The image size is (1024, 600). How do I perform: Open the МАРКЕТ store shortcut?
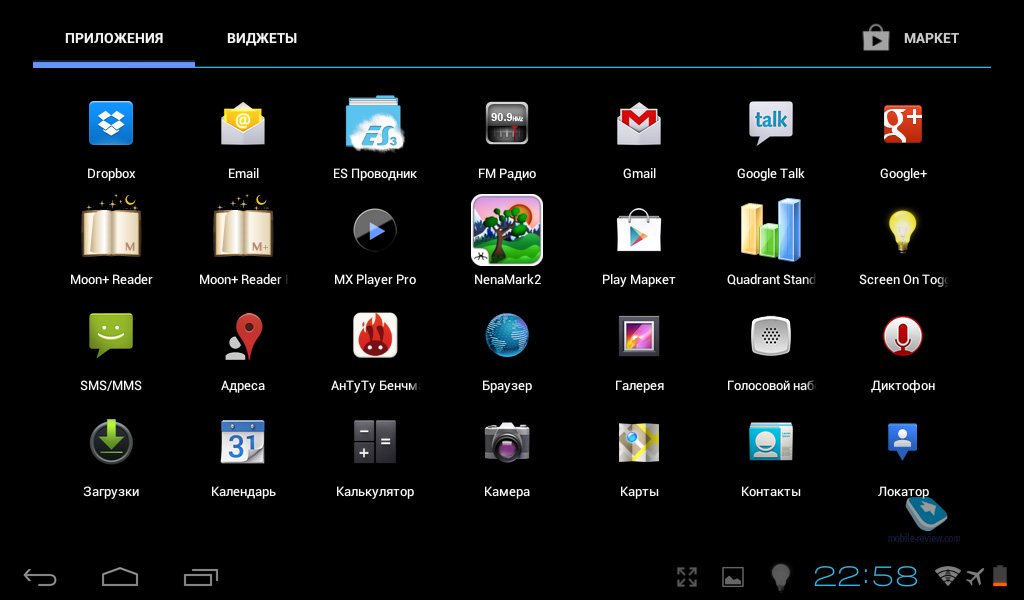click(x=910, y=38)
